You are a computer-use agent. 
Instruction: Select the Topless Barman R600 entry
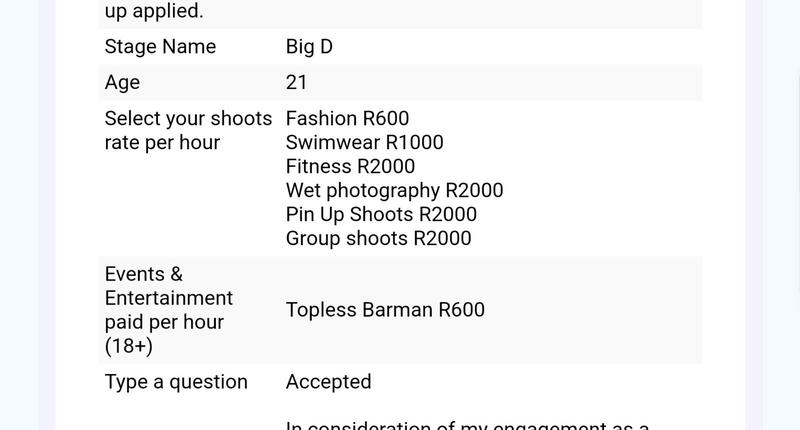pos(385,310)
